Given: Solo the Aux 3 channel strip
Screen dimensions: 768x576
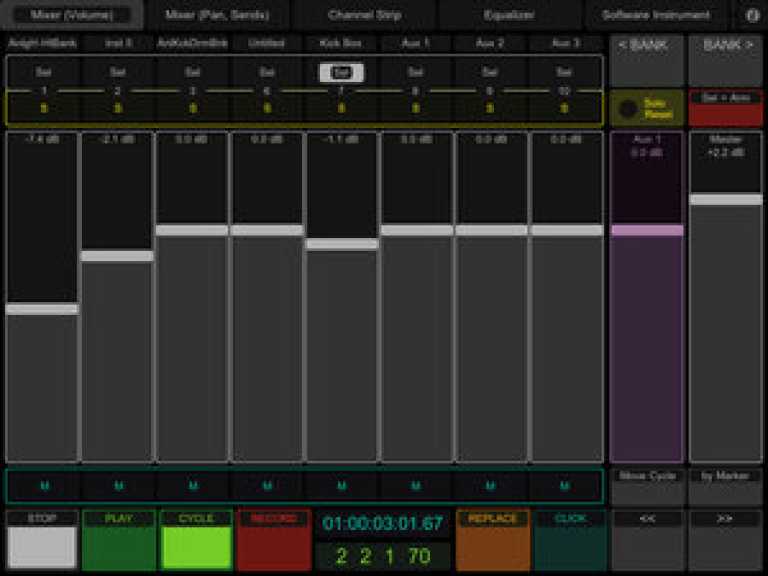Looking at the screenshot, I should coord(564,108).
